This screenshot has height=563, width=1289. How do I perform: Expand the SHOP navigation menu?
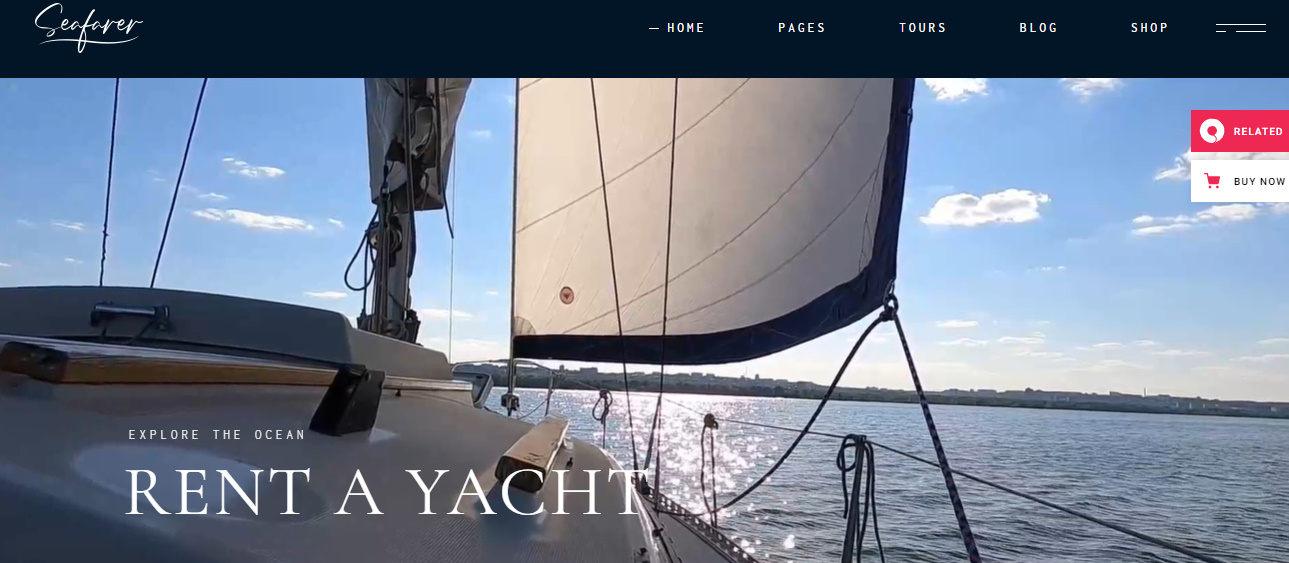1150,28
